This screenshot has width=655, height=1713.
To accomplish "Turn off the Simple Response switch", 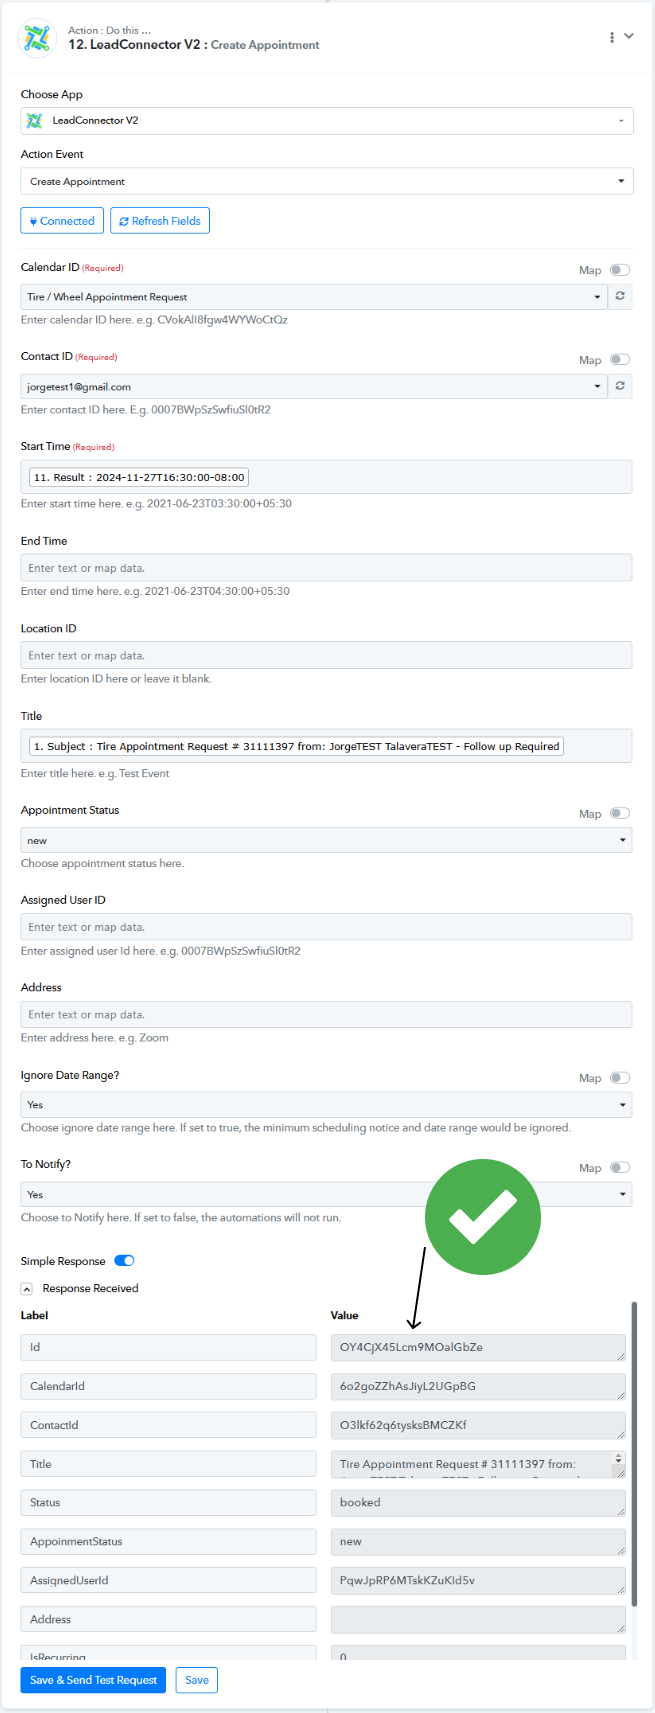I will coord(124,1261).
